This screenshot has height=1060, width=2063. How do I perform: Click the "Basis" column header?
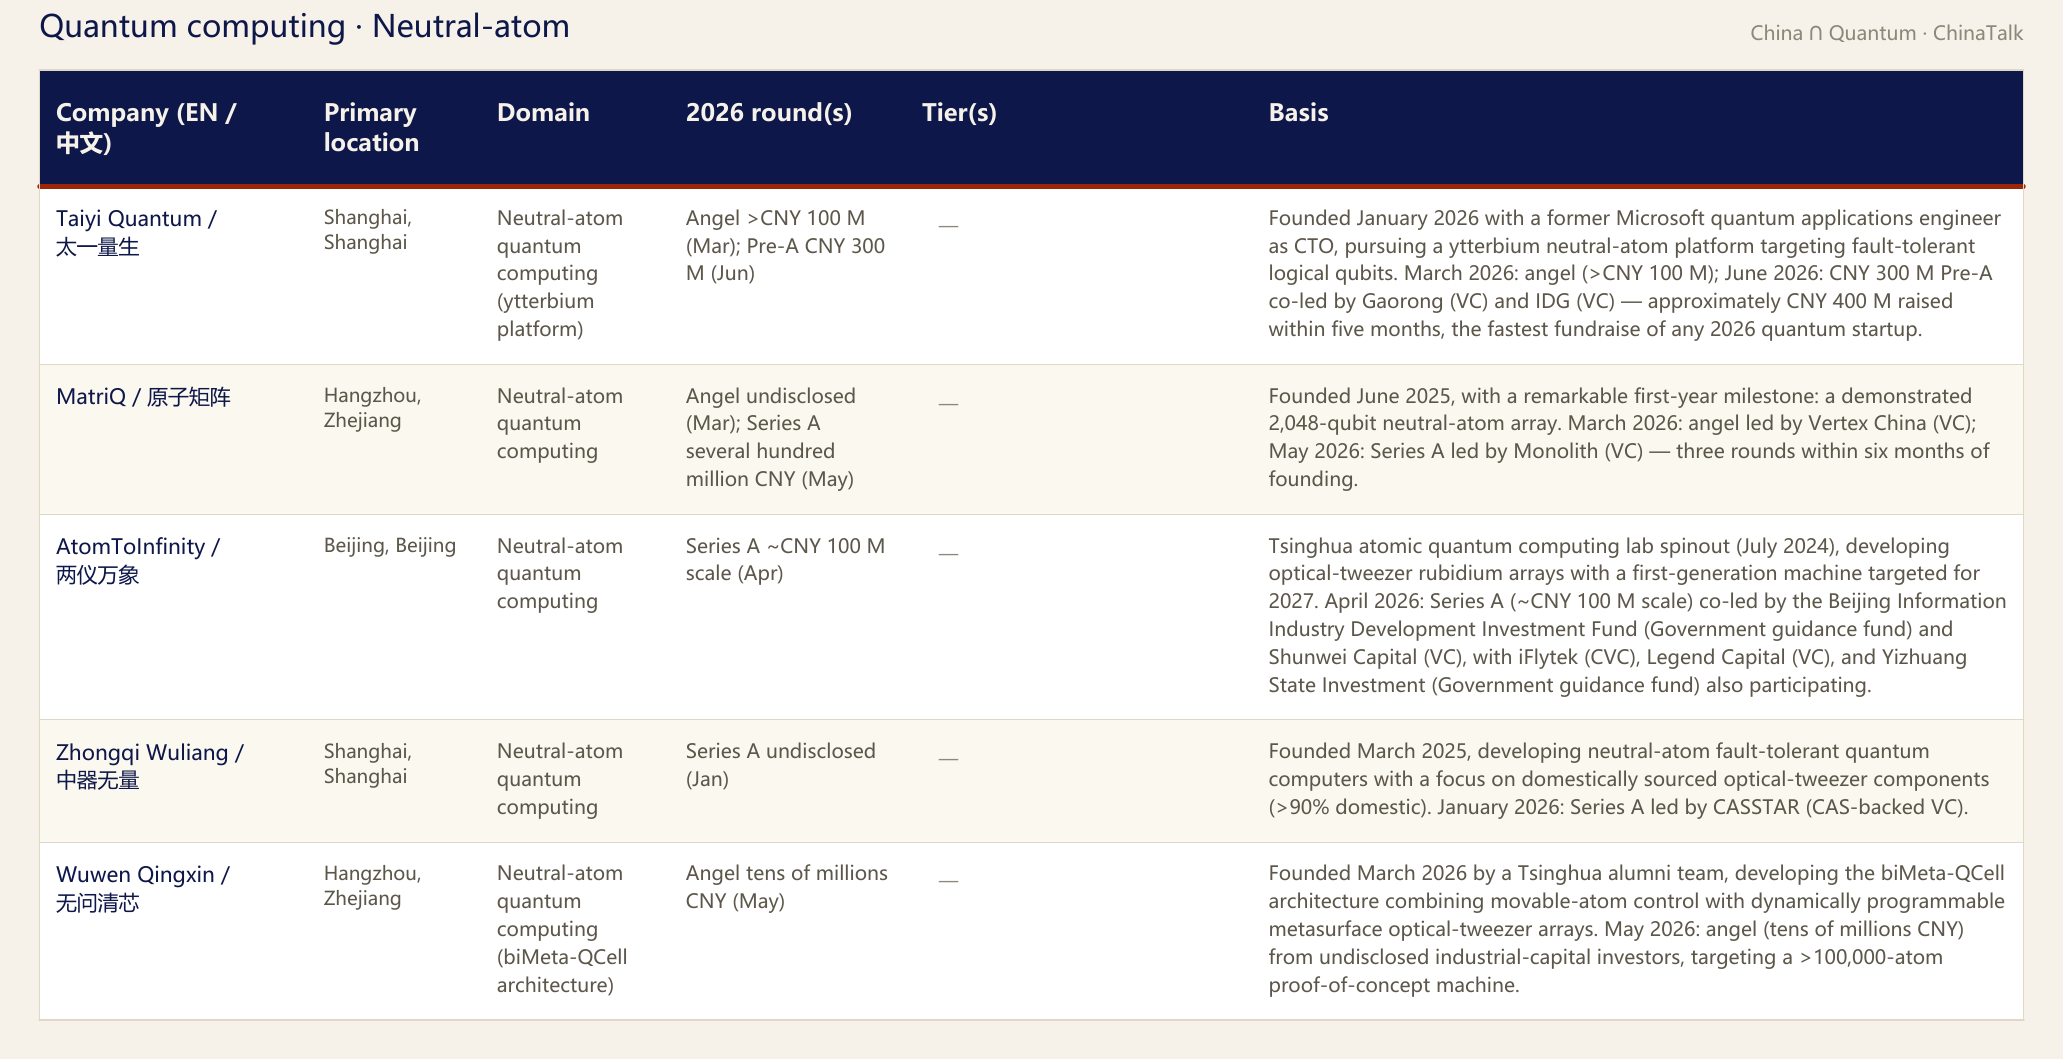1298,112
